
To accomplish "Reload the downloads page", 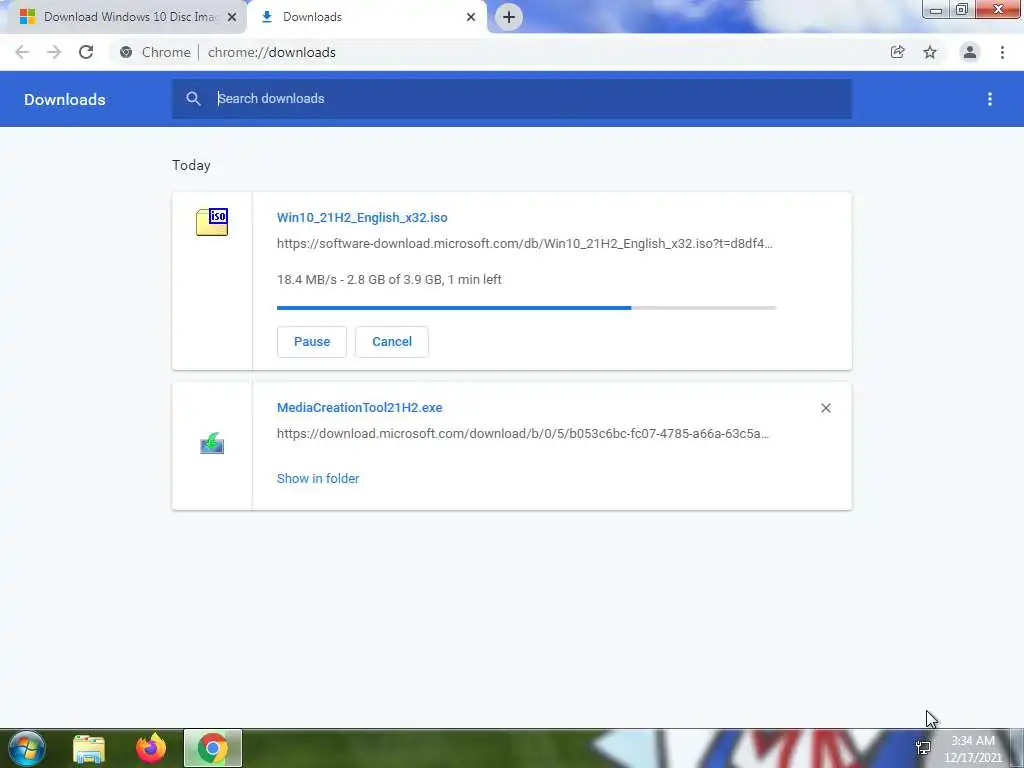I will tap(86, 52).
